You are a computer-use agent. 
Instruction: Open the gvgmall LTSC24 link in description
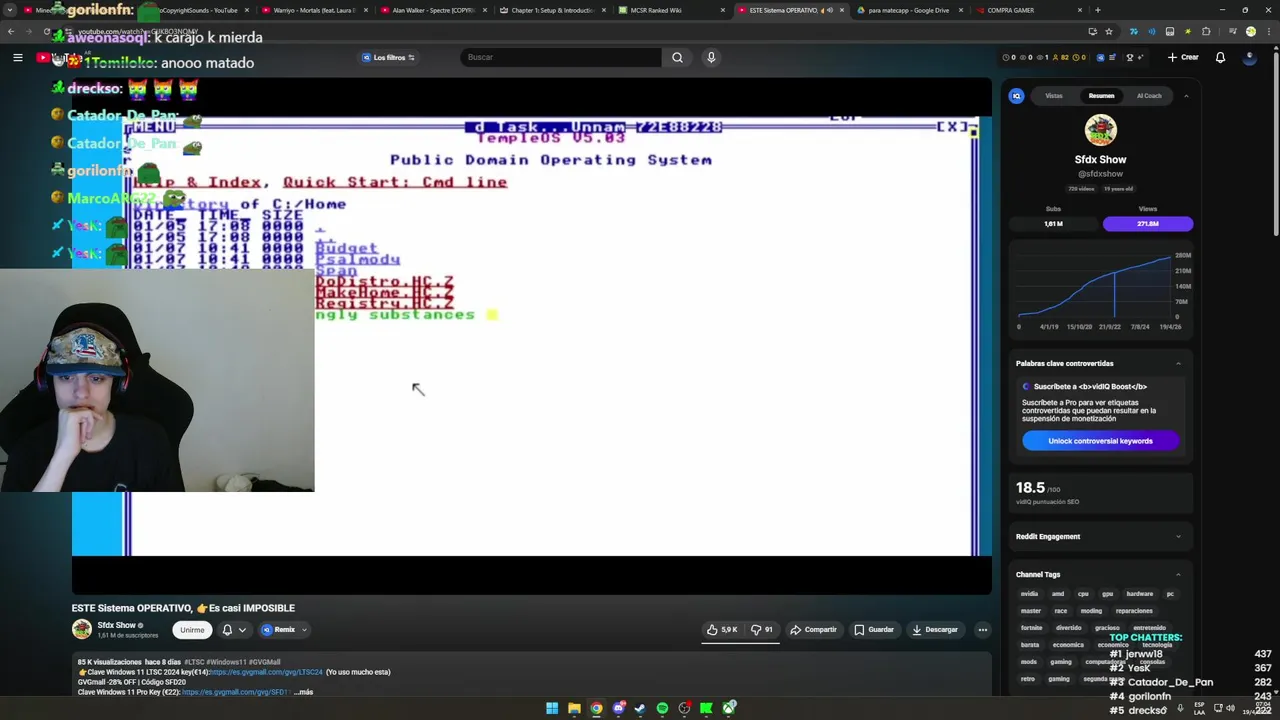click(x=266, y=672)
